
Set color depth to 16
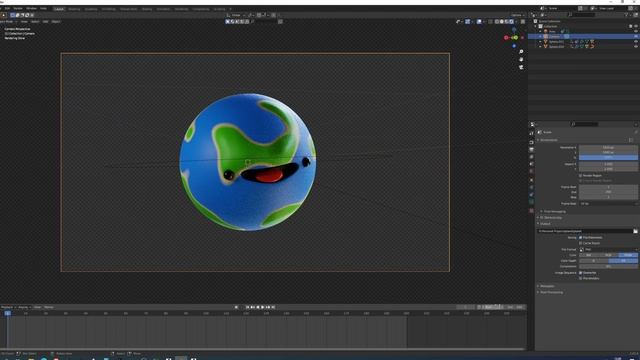(623, 260)
